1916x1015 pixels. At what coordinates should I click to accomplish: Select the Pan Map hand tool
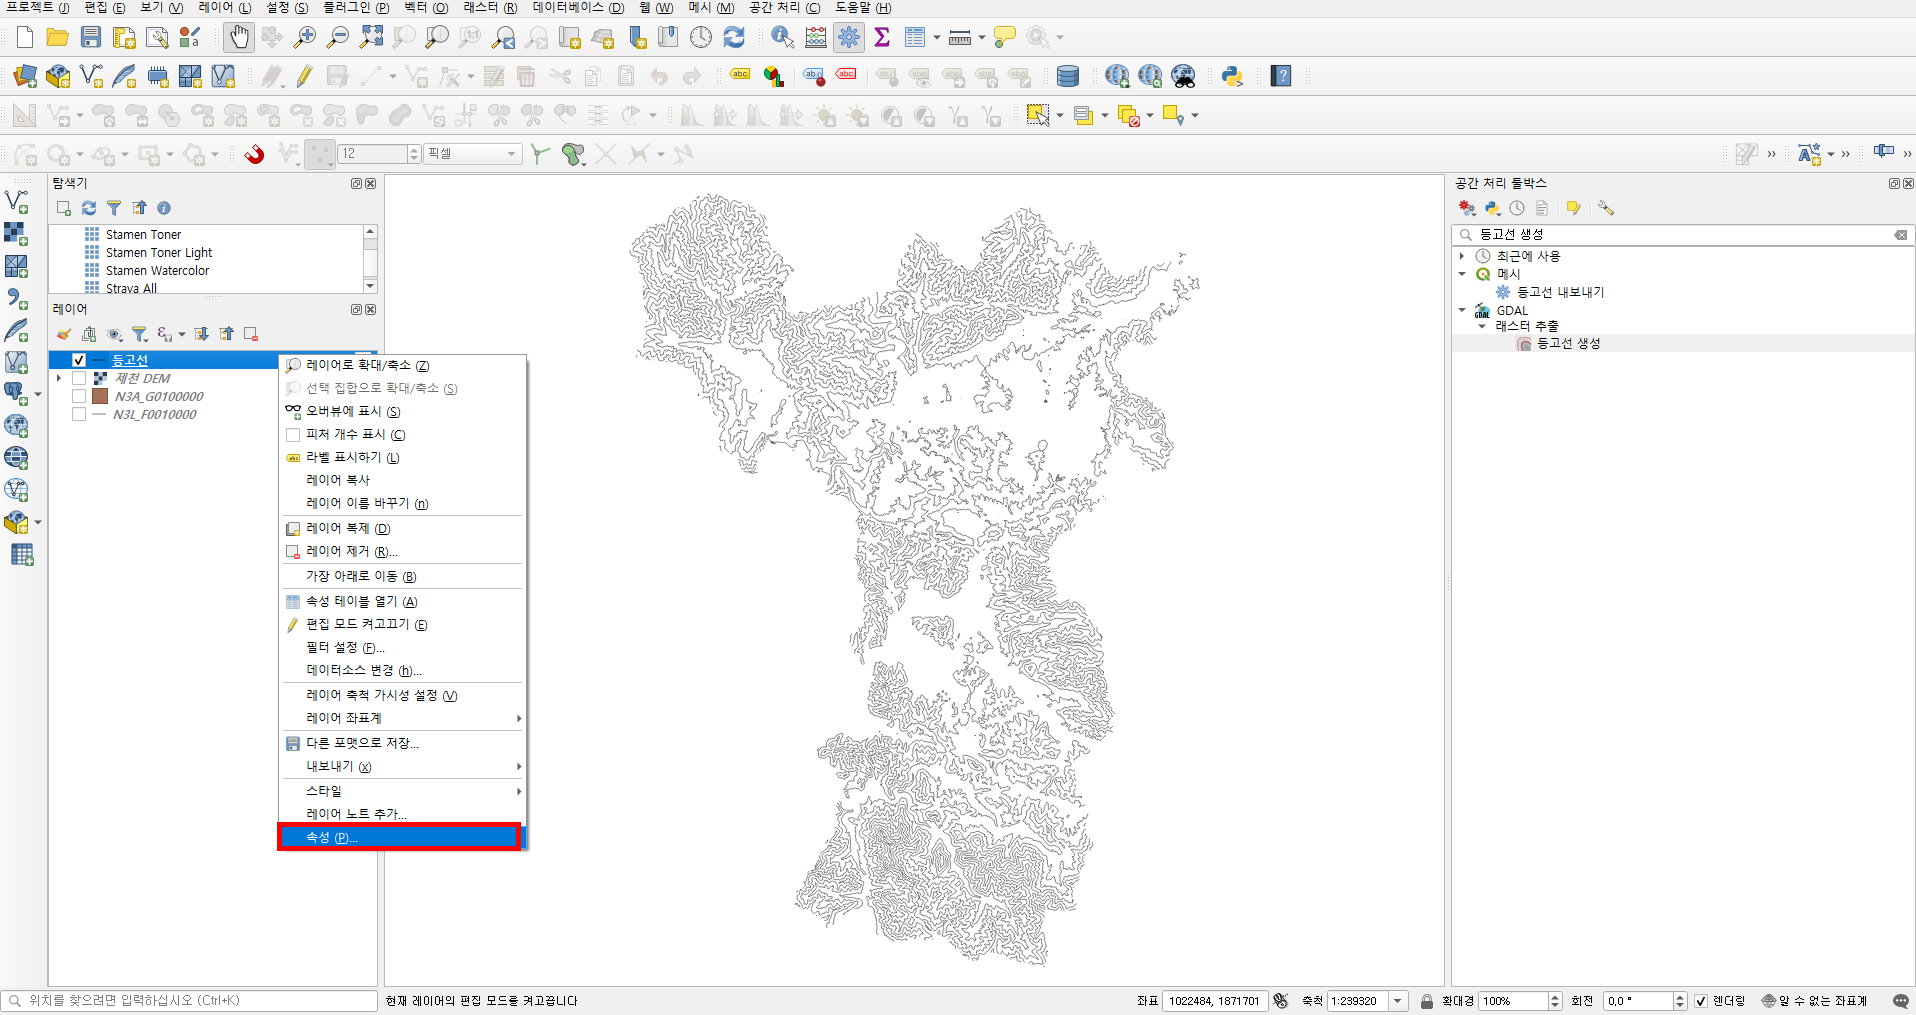[x=239, y=38]
